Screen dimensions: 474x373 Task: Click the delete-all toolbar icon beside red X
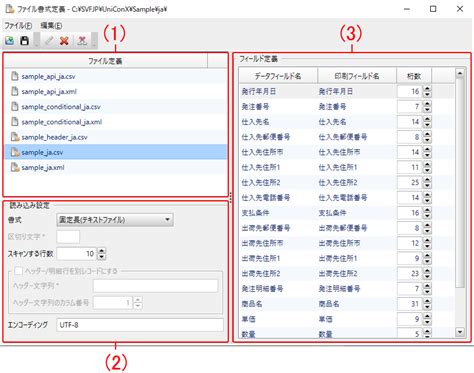click(x=82, y=41)
